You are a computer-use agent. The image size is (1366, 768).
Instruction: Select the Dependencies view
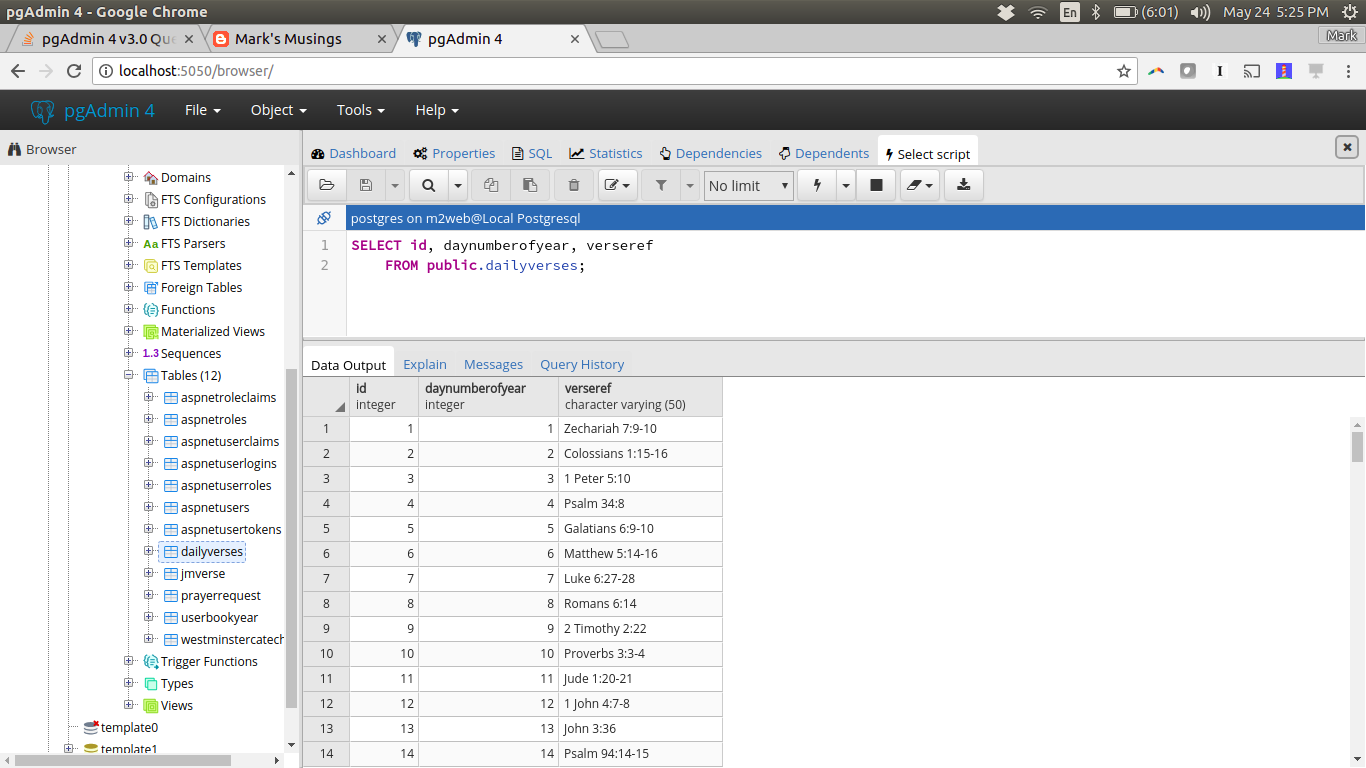point(710,152)
